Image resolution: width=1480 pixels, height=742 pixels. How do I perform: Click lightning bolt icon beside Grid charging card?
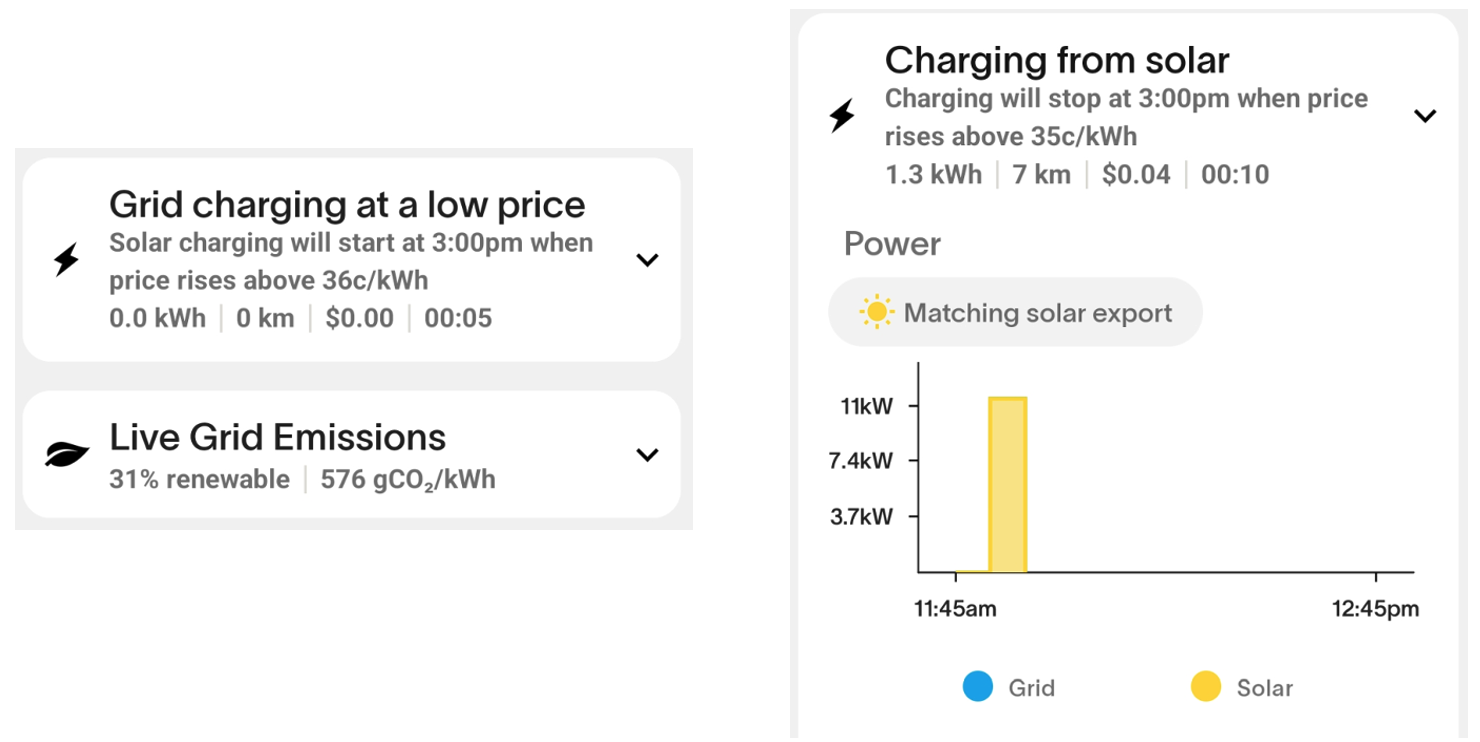pos(66,260)
